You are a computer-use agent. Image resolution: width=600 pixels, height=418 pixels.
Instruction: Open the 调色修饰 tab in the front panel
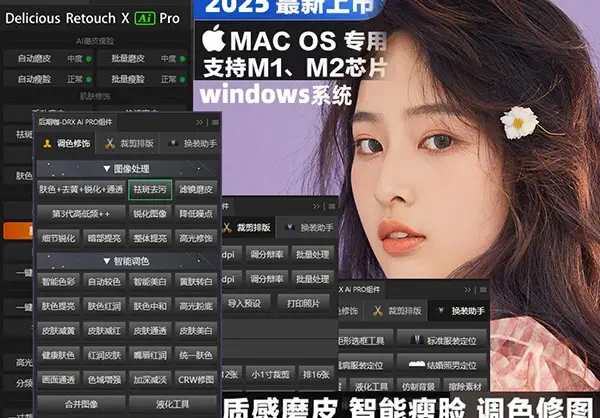pyautogui.click(x=65, y=144)
